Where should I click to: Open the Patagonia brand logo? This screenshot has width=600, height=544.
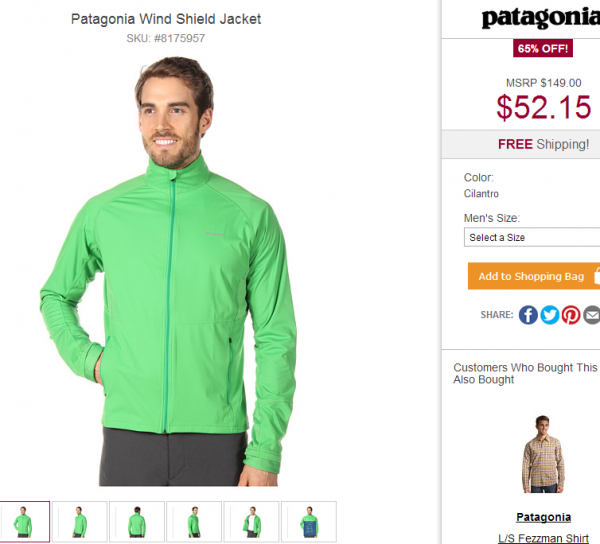[541, 18]
